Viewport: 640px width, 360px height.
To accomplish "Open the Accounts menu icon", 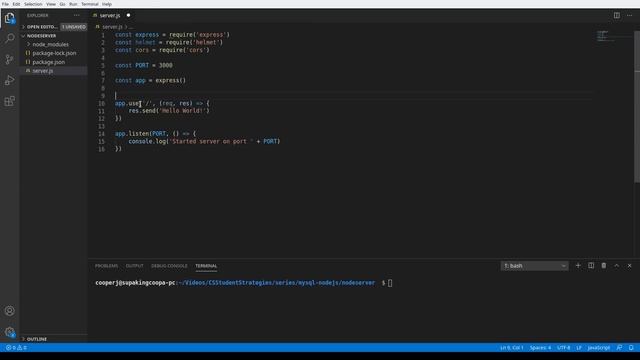I will [x=9, y=311].
